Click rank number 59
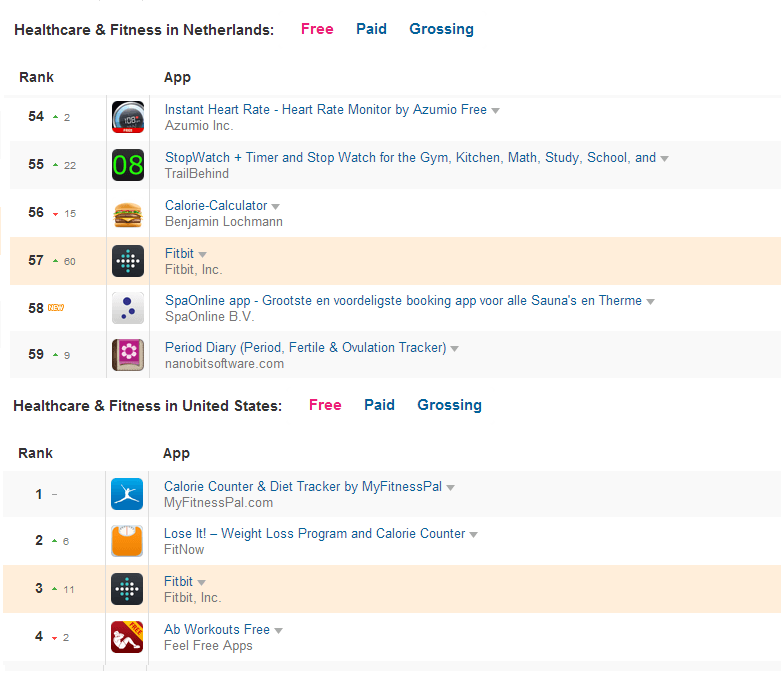The width and height of the screenshot is (781, 684). pyautogui.click(x=36, y=354)
